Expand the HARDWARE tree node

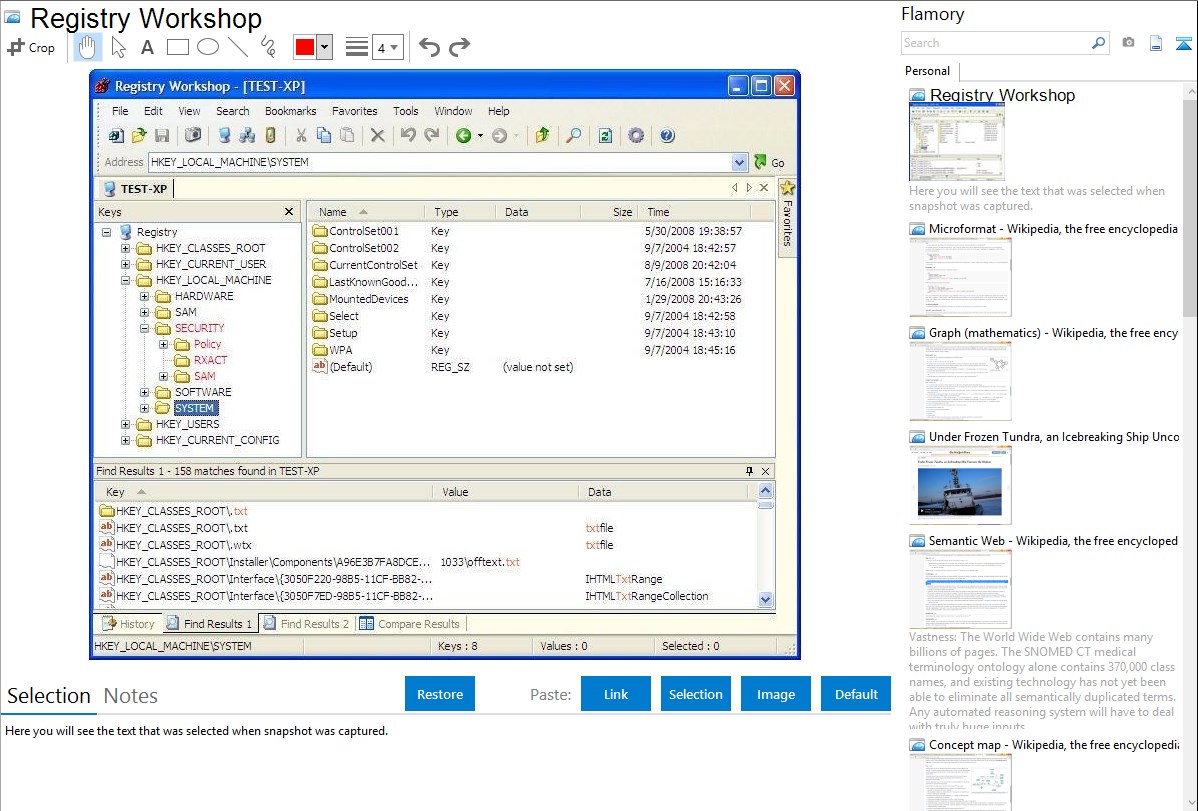point(144,297)
